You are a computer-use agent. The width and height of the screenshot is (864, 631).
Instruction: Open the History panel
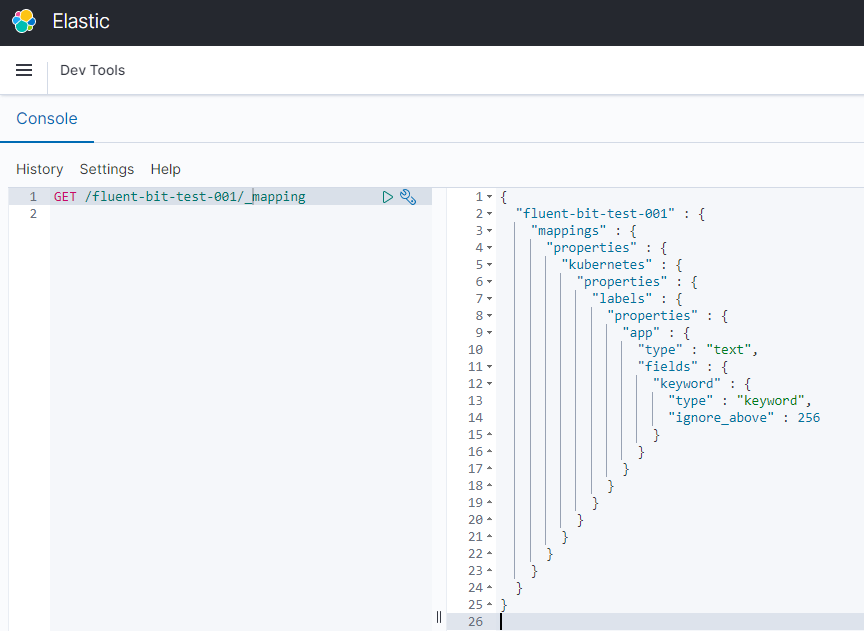coord(40,169)
